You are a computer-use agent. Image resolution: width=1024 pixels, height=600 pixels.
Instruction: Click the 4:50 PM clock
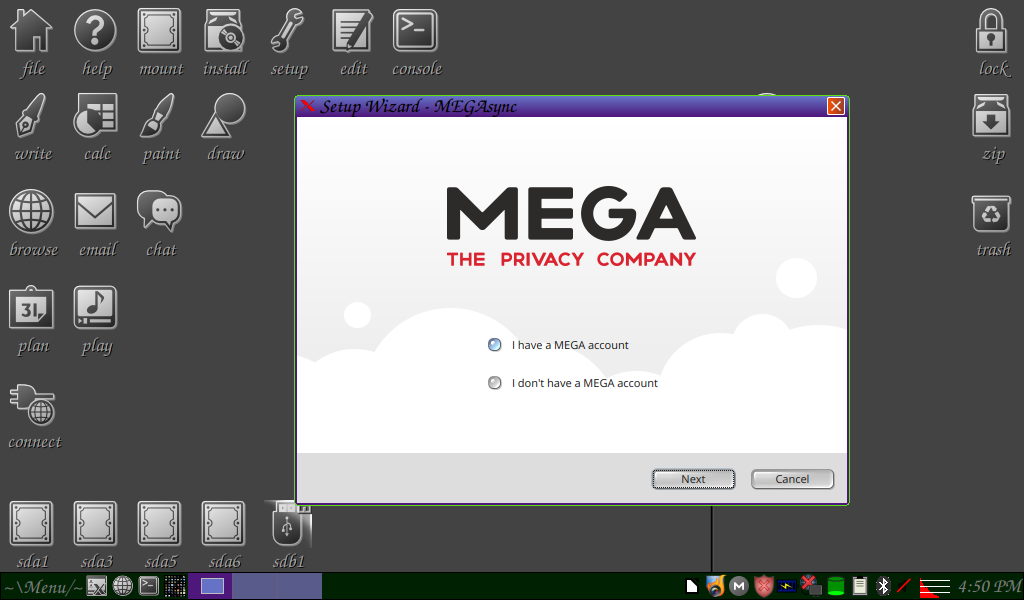tap(989, 586)
